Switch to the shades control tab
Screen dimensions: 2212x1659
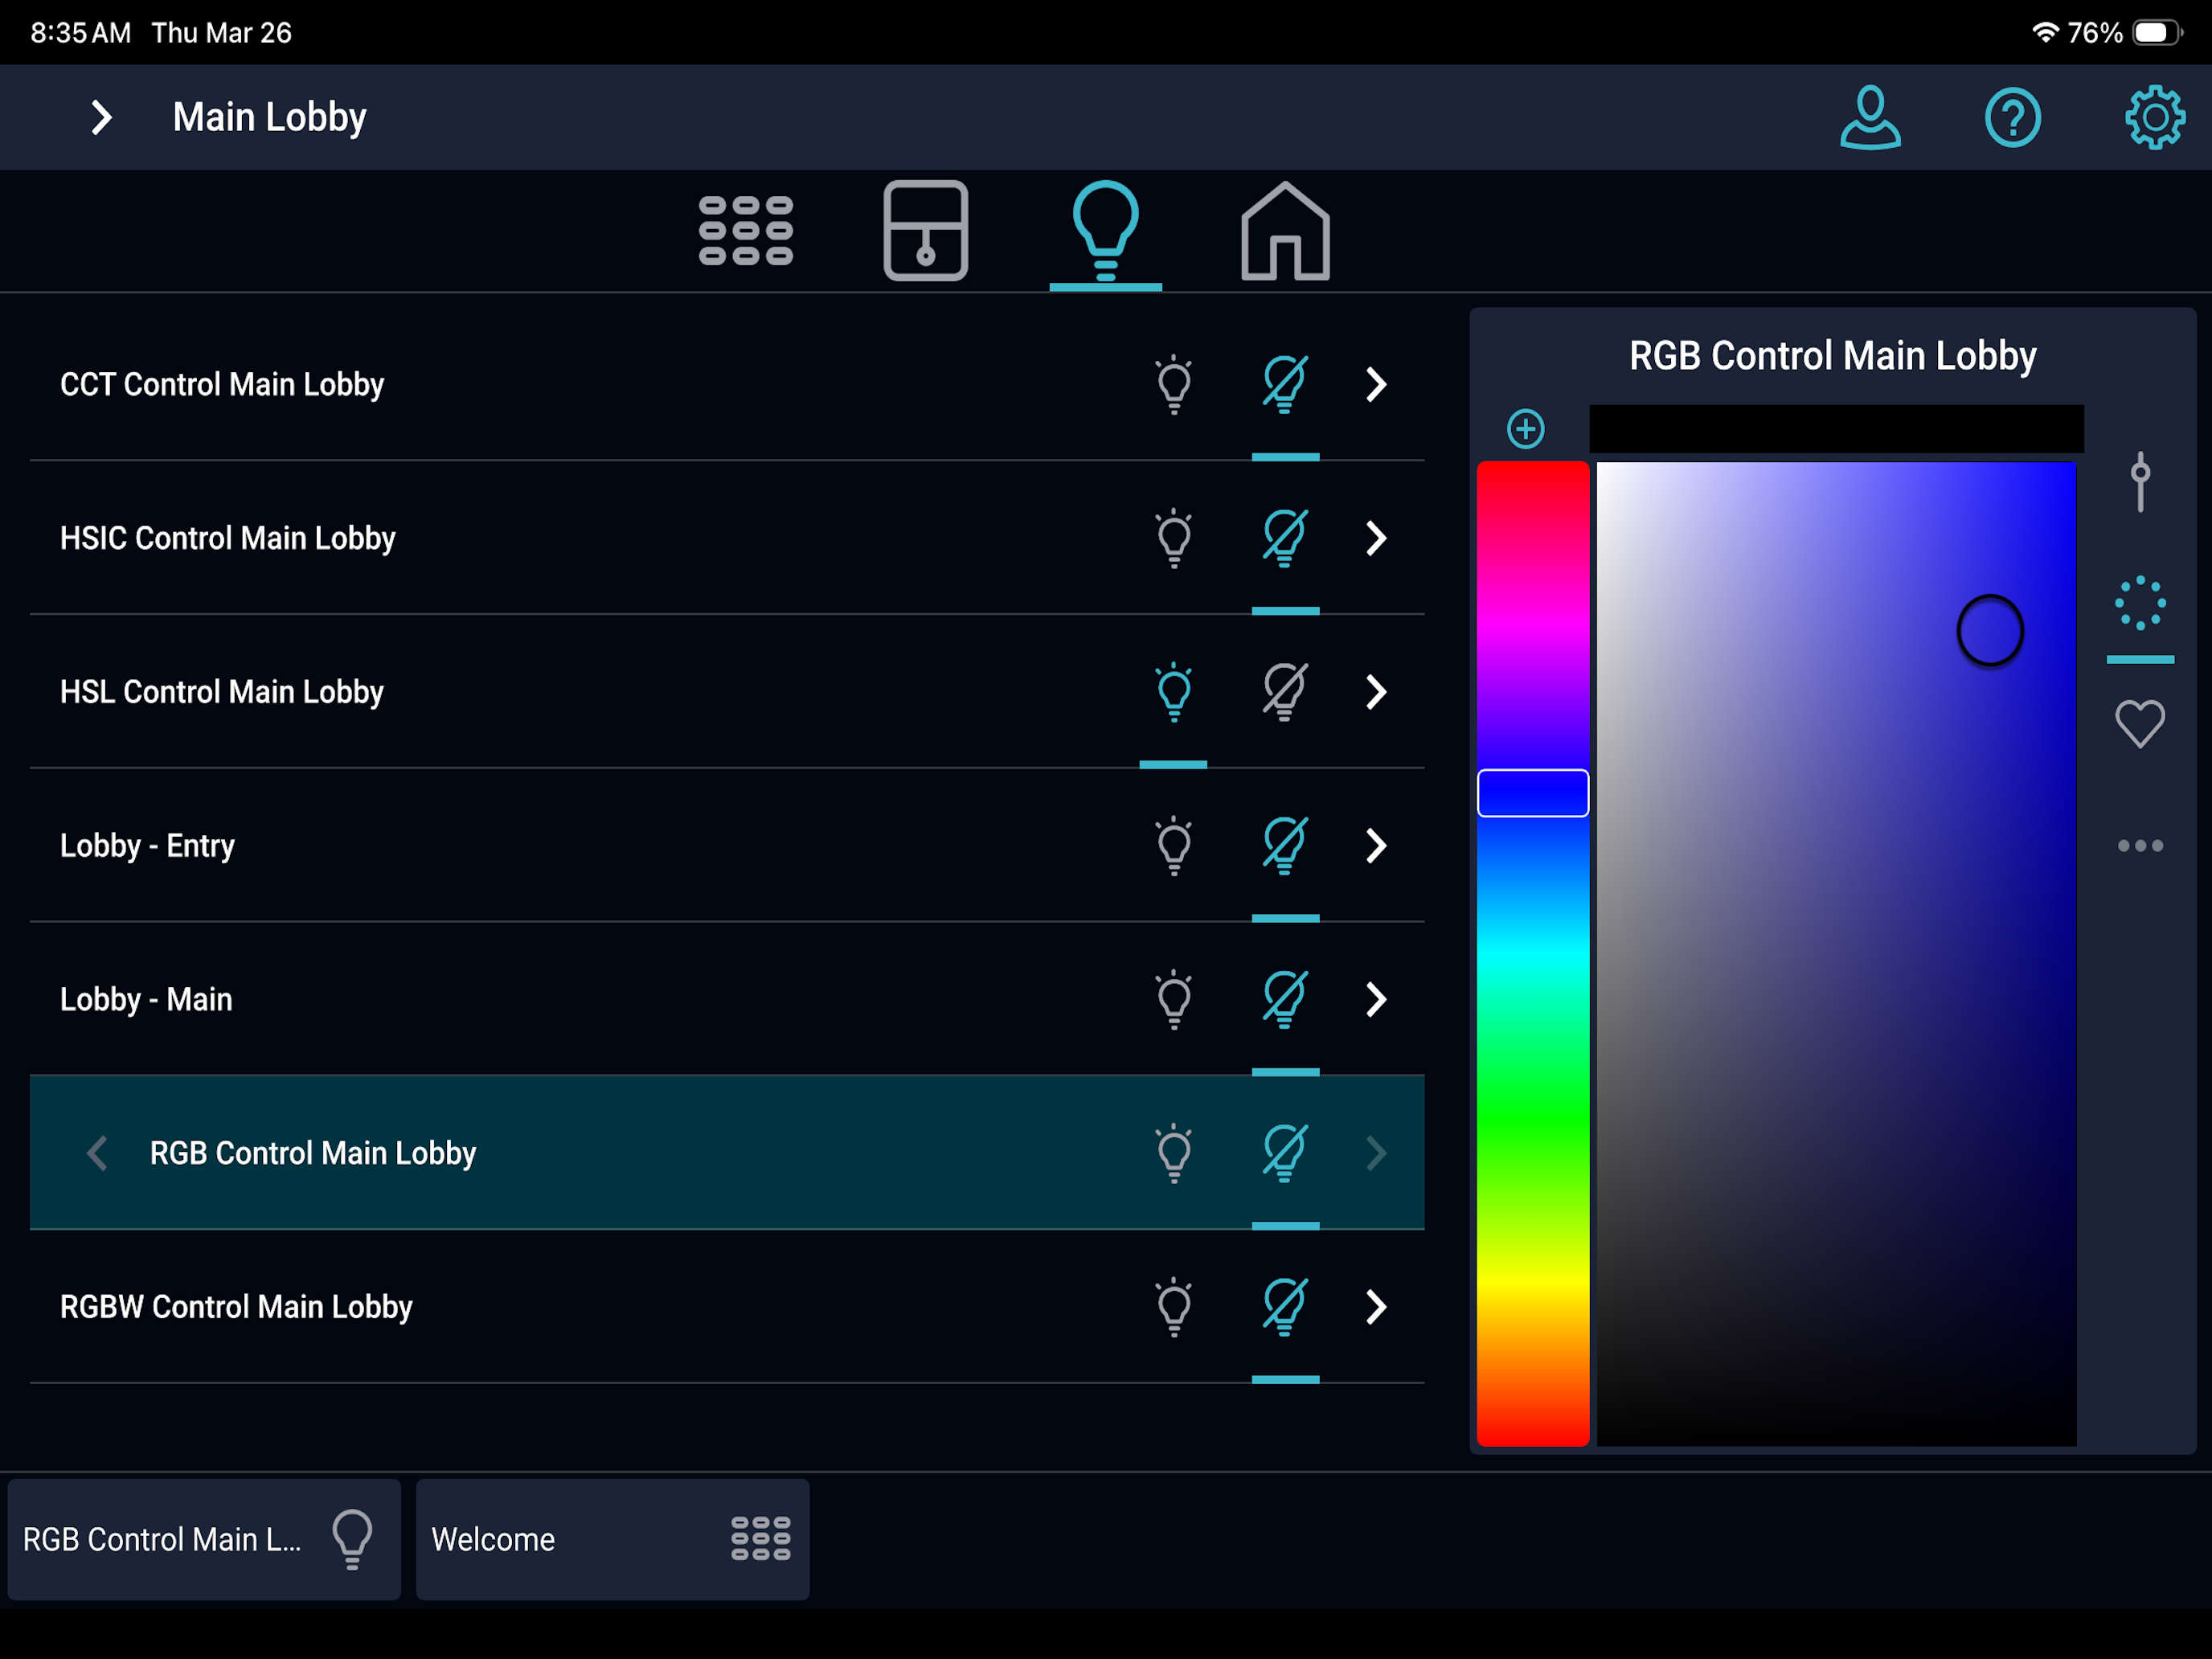926,230
